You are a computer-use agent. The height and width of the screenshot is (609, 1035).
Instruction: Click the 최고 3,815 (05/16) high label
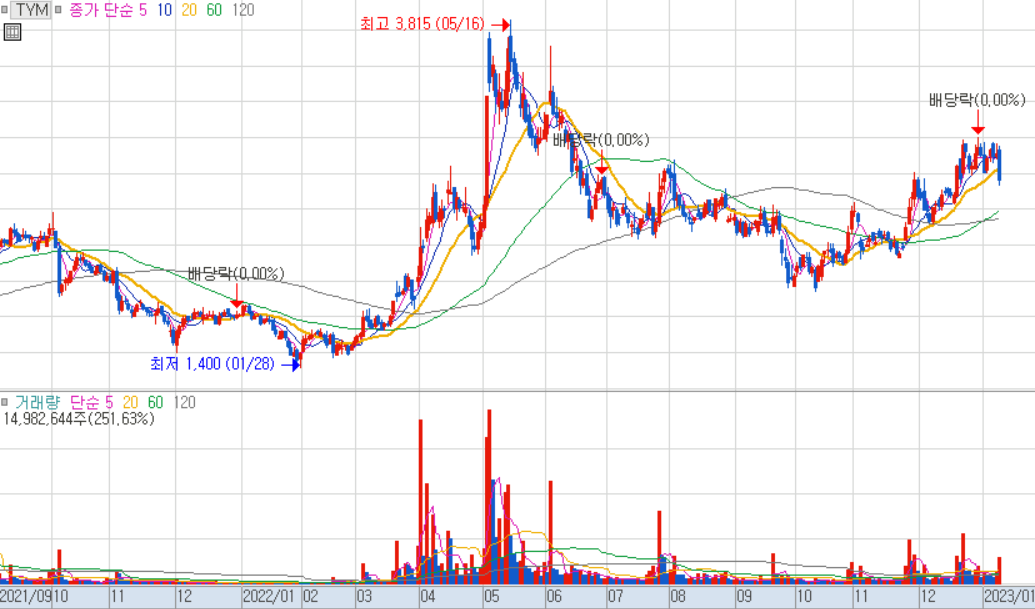[x=422, y=24]
